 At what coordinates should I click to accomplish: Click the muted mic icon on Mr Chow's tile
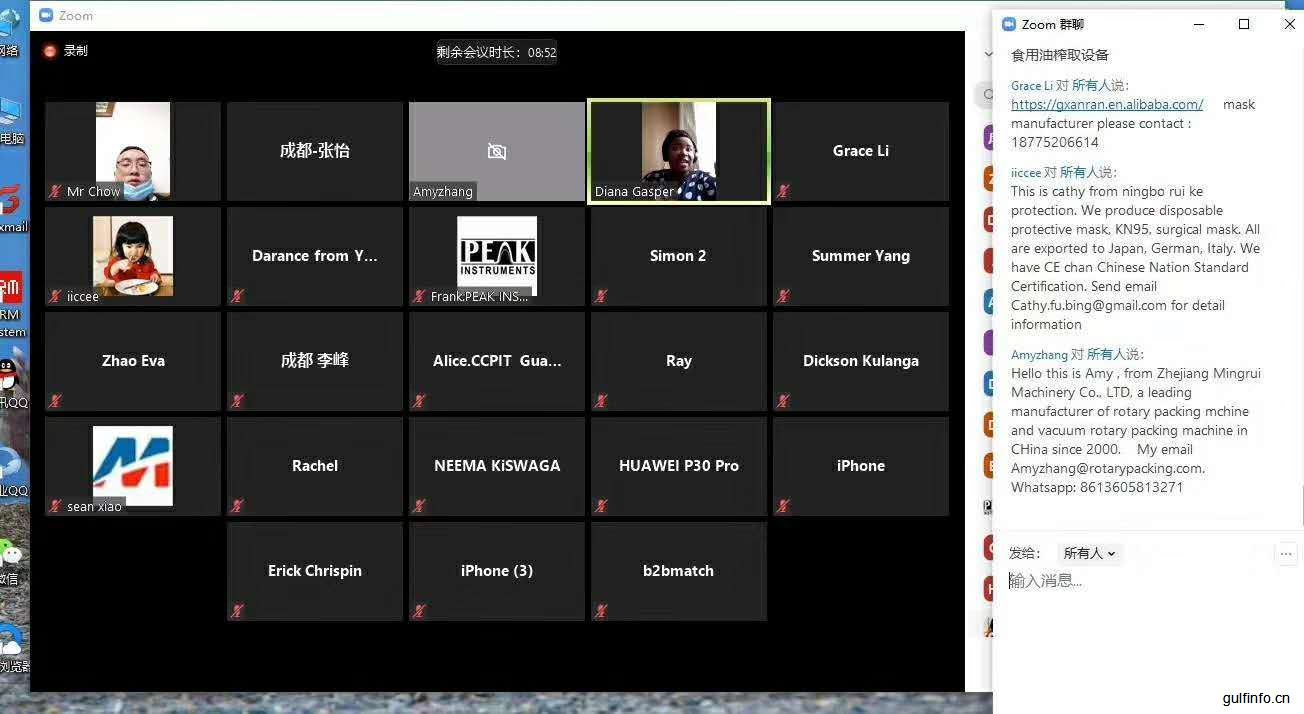click(x=56, y=191)
